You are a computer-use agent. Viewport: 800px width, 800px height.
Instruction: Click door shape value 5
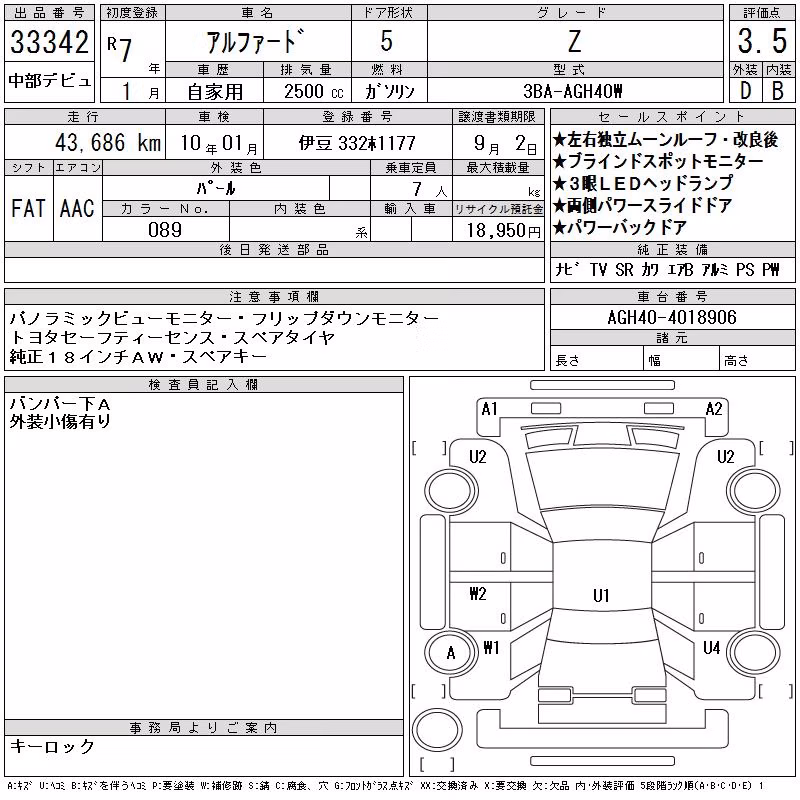click(x=387, y=41)
